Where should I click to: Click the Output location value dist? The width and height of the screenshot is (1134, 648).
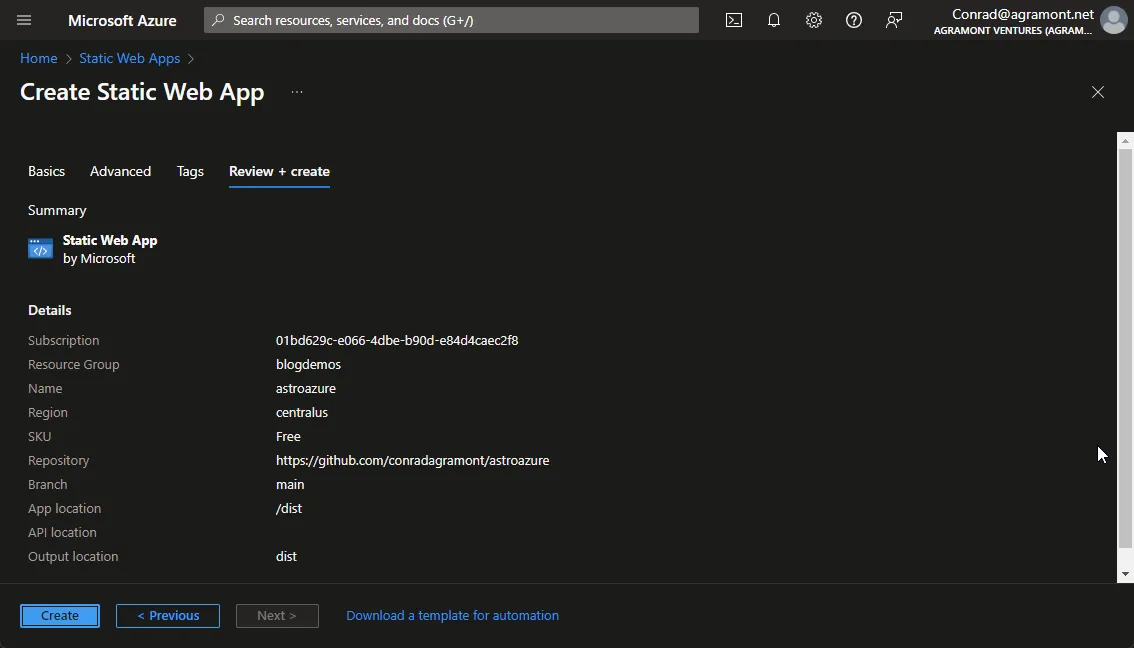click(286, 556)
